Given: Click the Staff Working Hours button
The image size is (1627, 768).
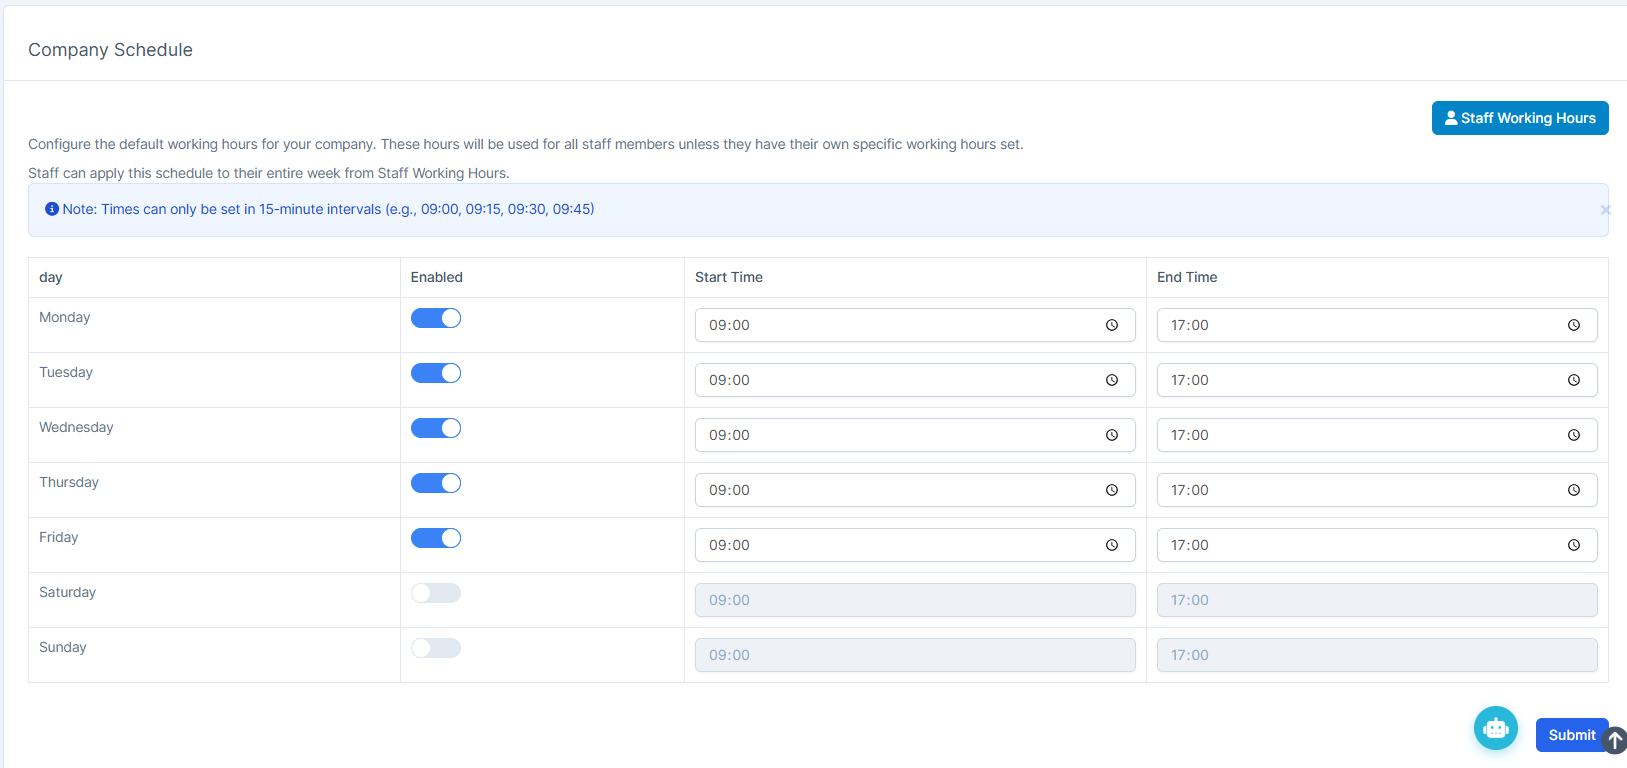Looking at the screenshot, I should coord(1519,118).
